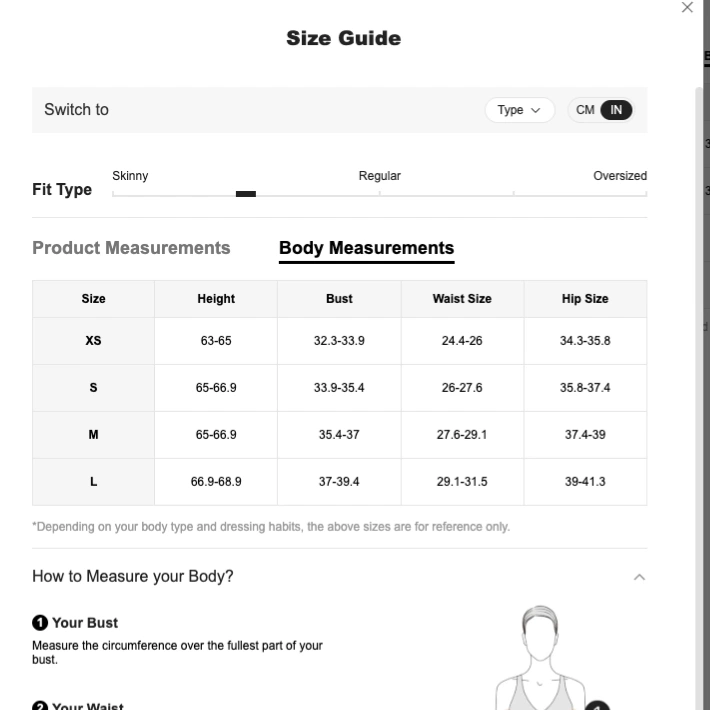Open the Type dropdown
Viewport: 710px width, 710px height.
pyautogui.click(x=519, y=110)
